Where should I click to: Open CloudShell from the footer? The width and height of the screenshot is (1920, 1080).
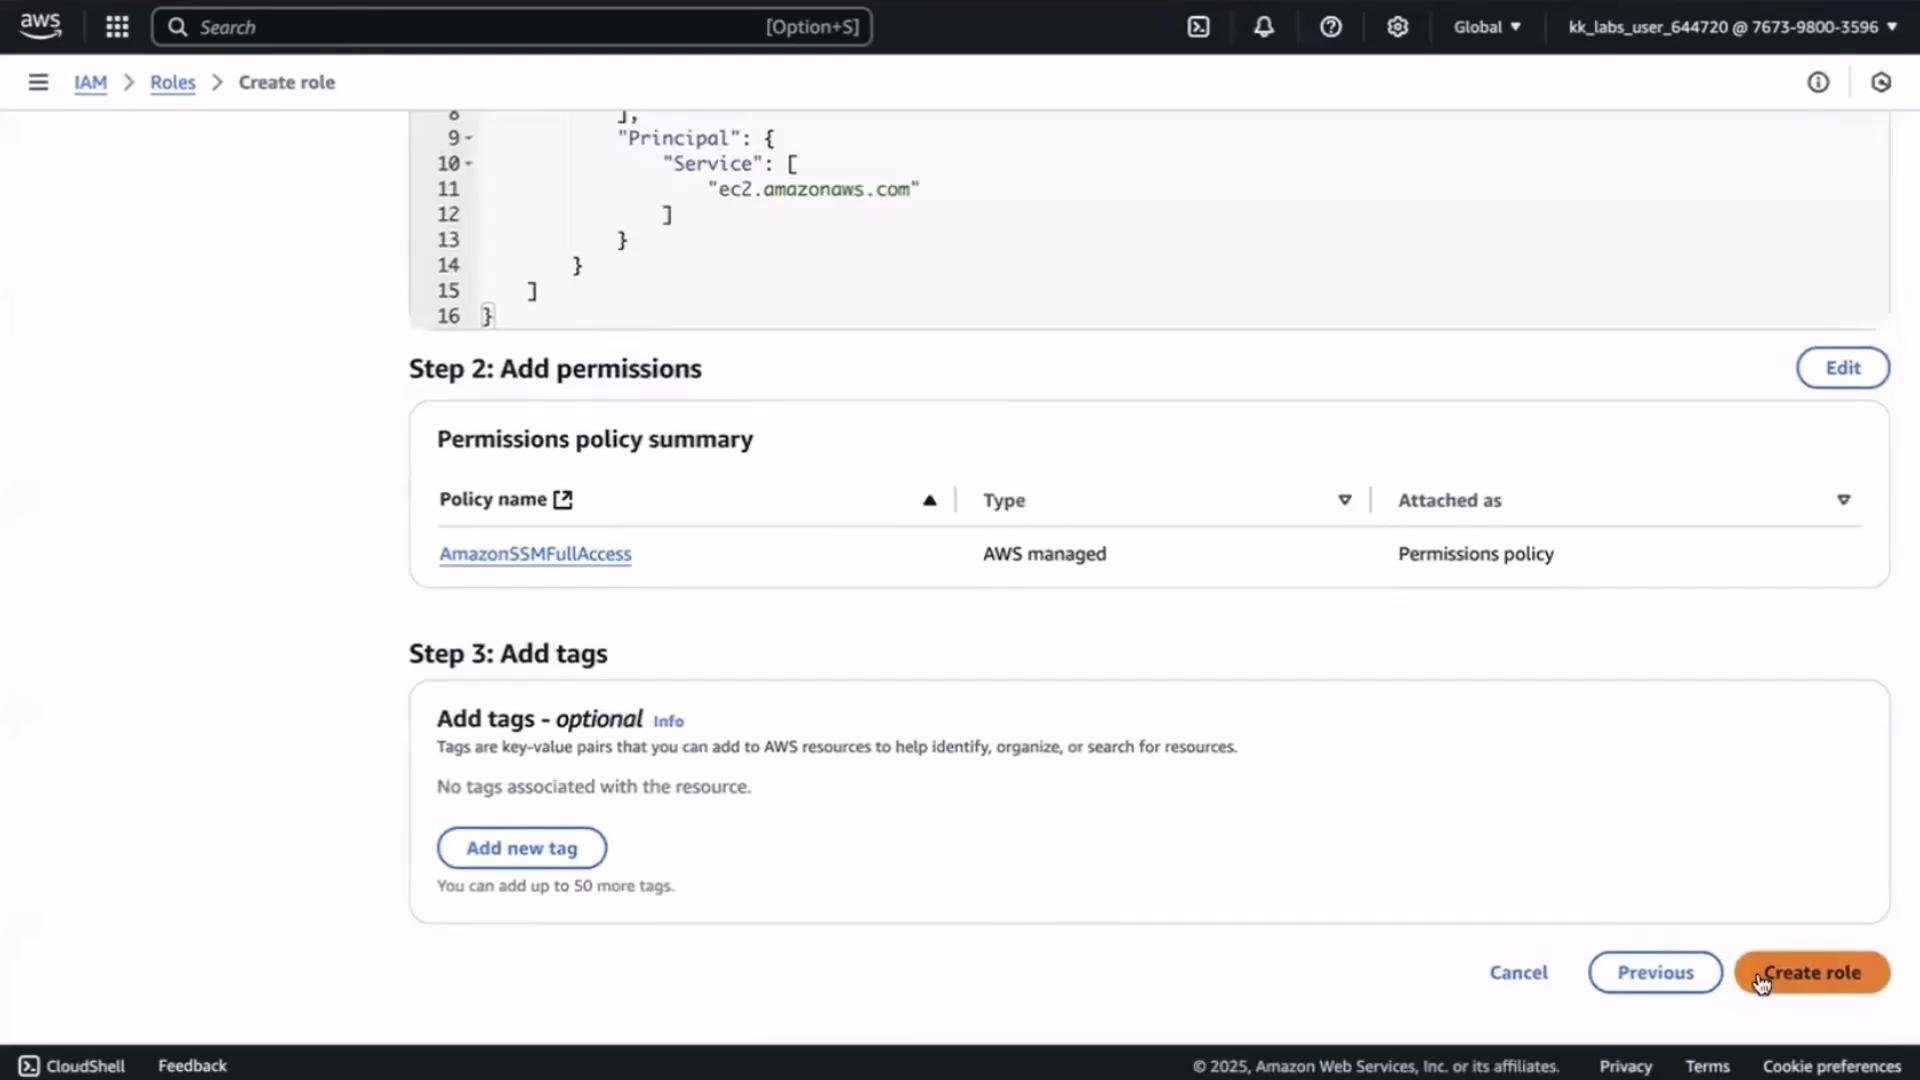pyautogui.click(x=72, y=1065)
